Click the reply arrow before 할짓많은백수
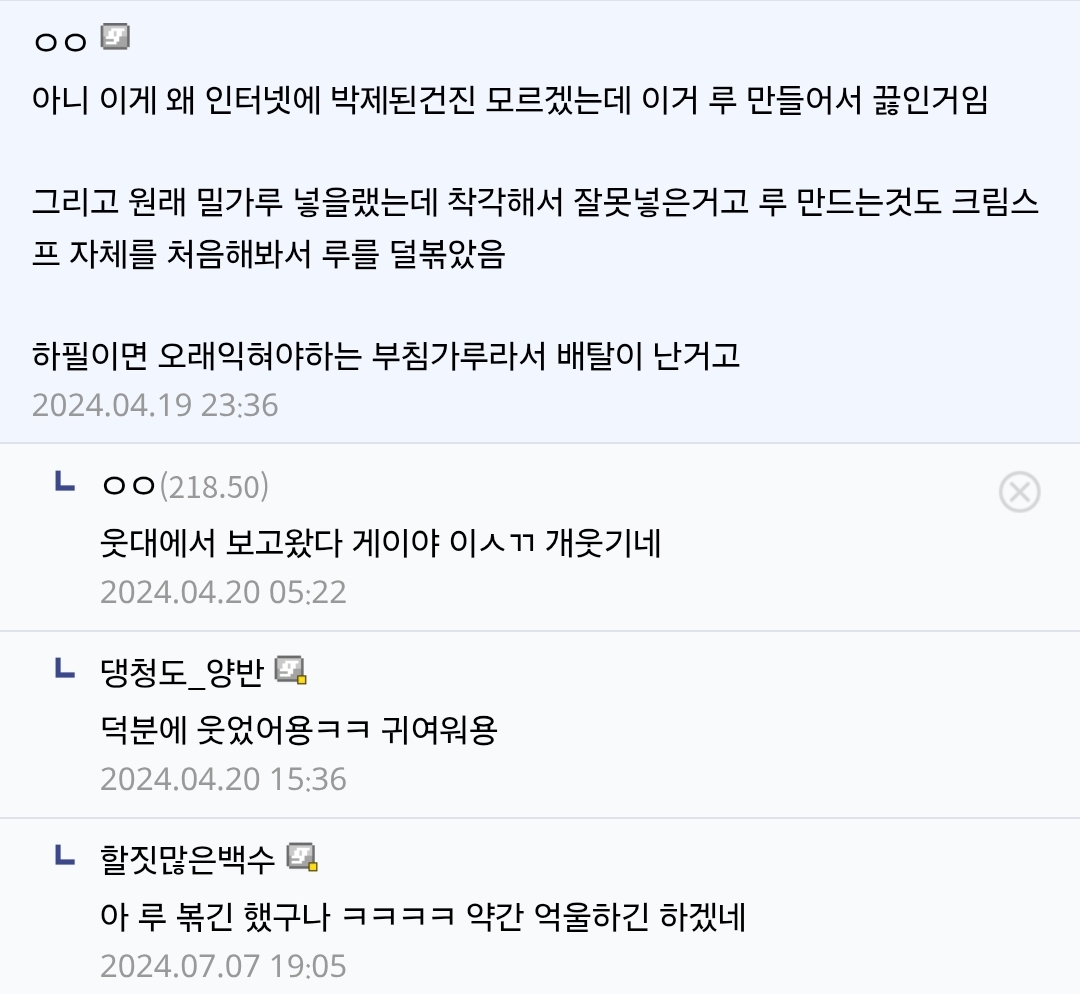Image resolution: width=1080 pixels, height=994 pixels. 64,855
